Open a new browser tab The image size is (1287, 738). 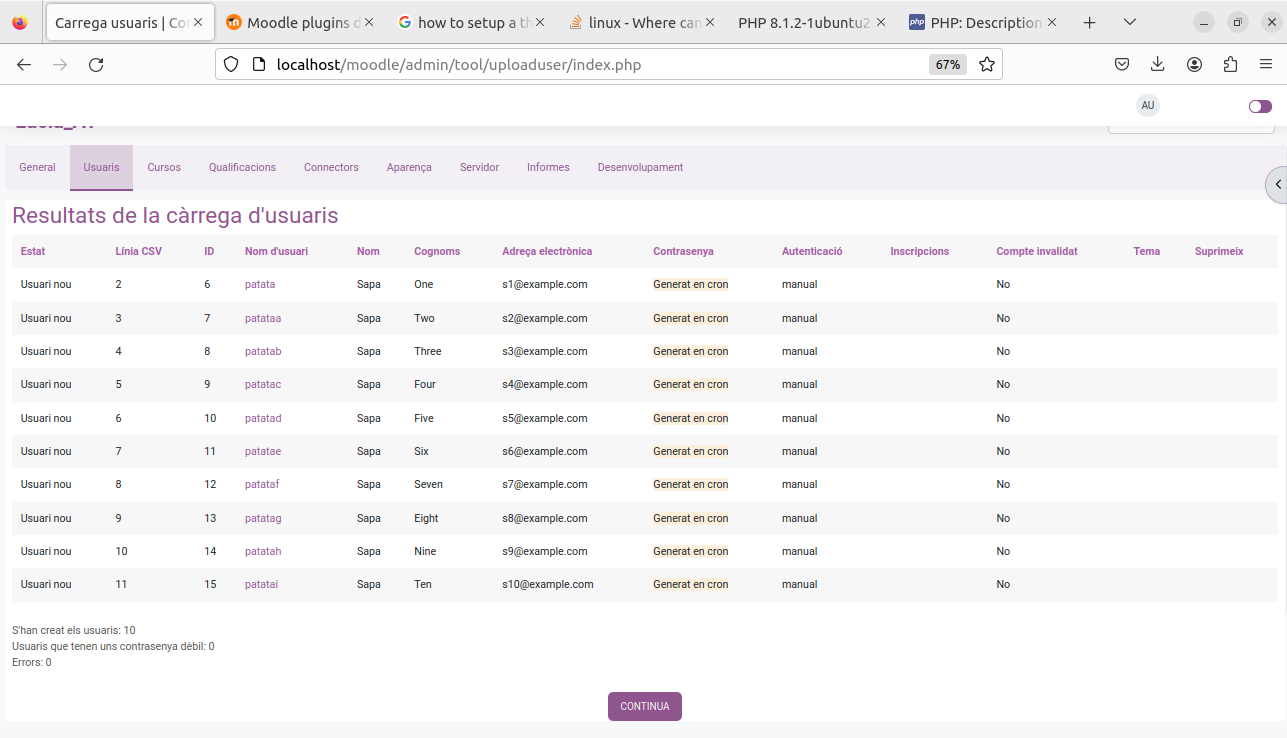1090,22
